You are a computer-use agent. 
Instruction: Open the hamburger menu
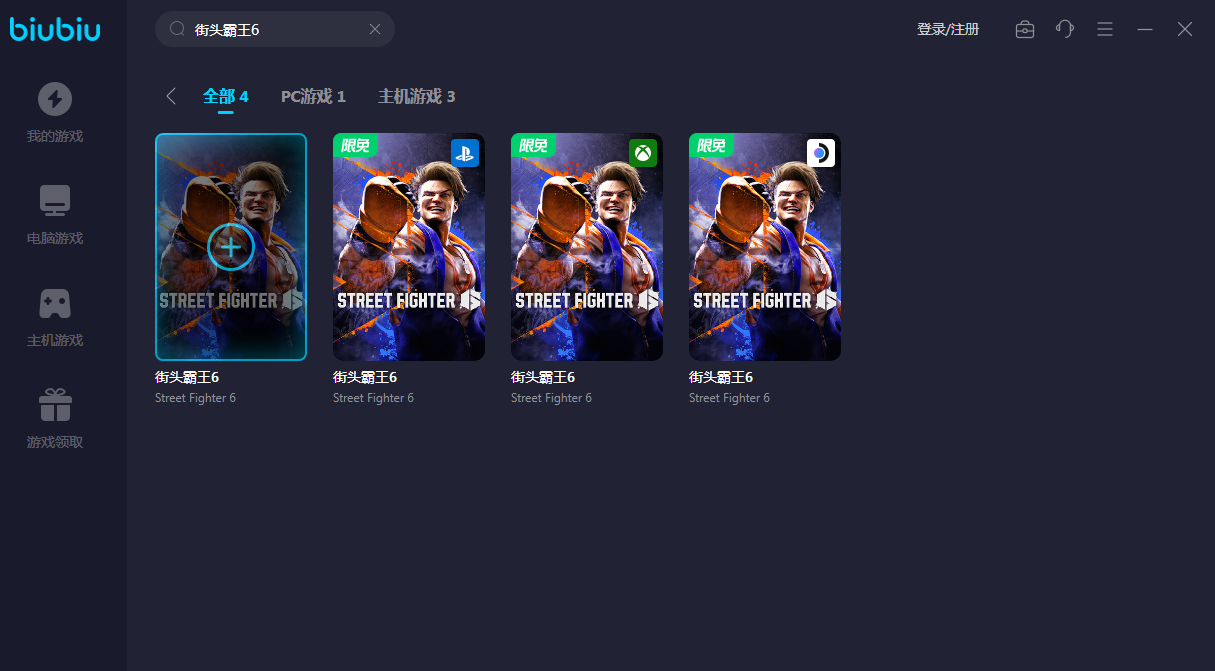[x=1105, y=29]
